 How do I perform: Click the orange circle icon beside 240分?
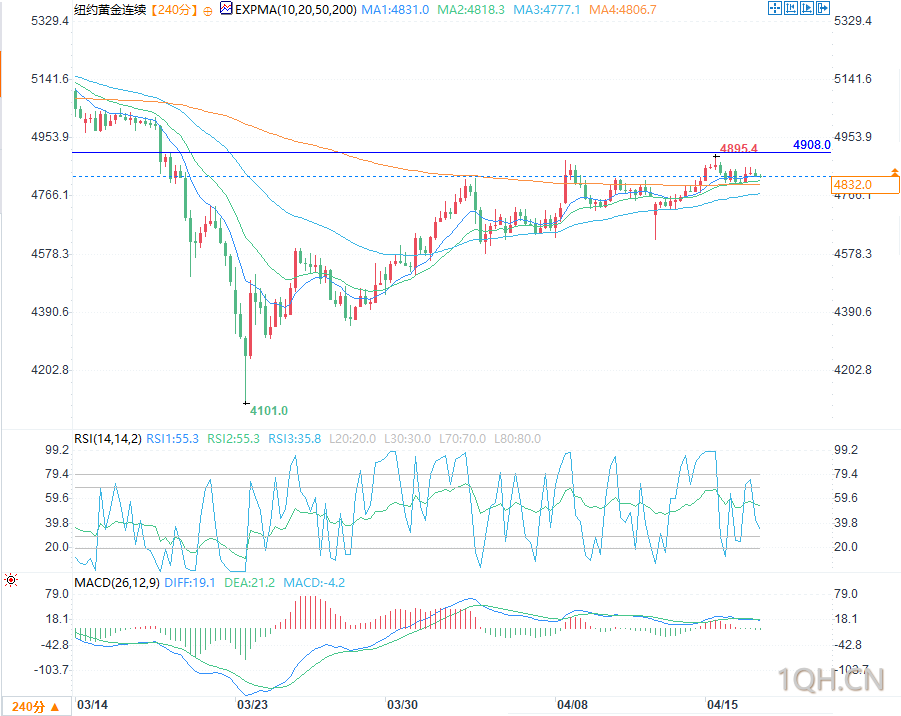point(208,11)
